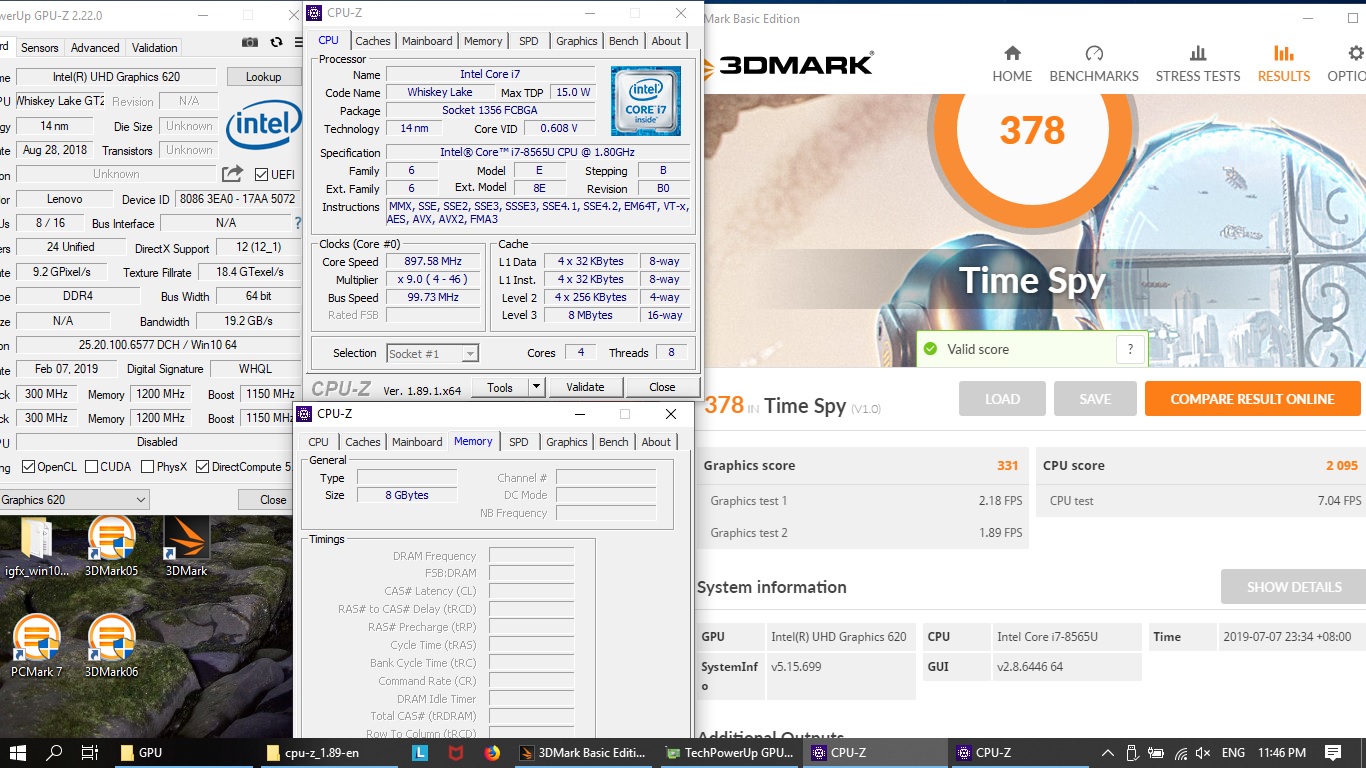Viewport: 1366px width, 768px height.
Task: Select the CPU tab in lower CPU-Z window
Action: (x=318, y=442)
